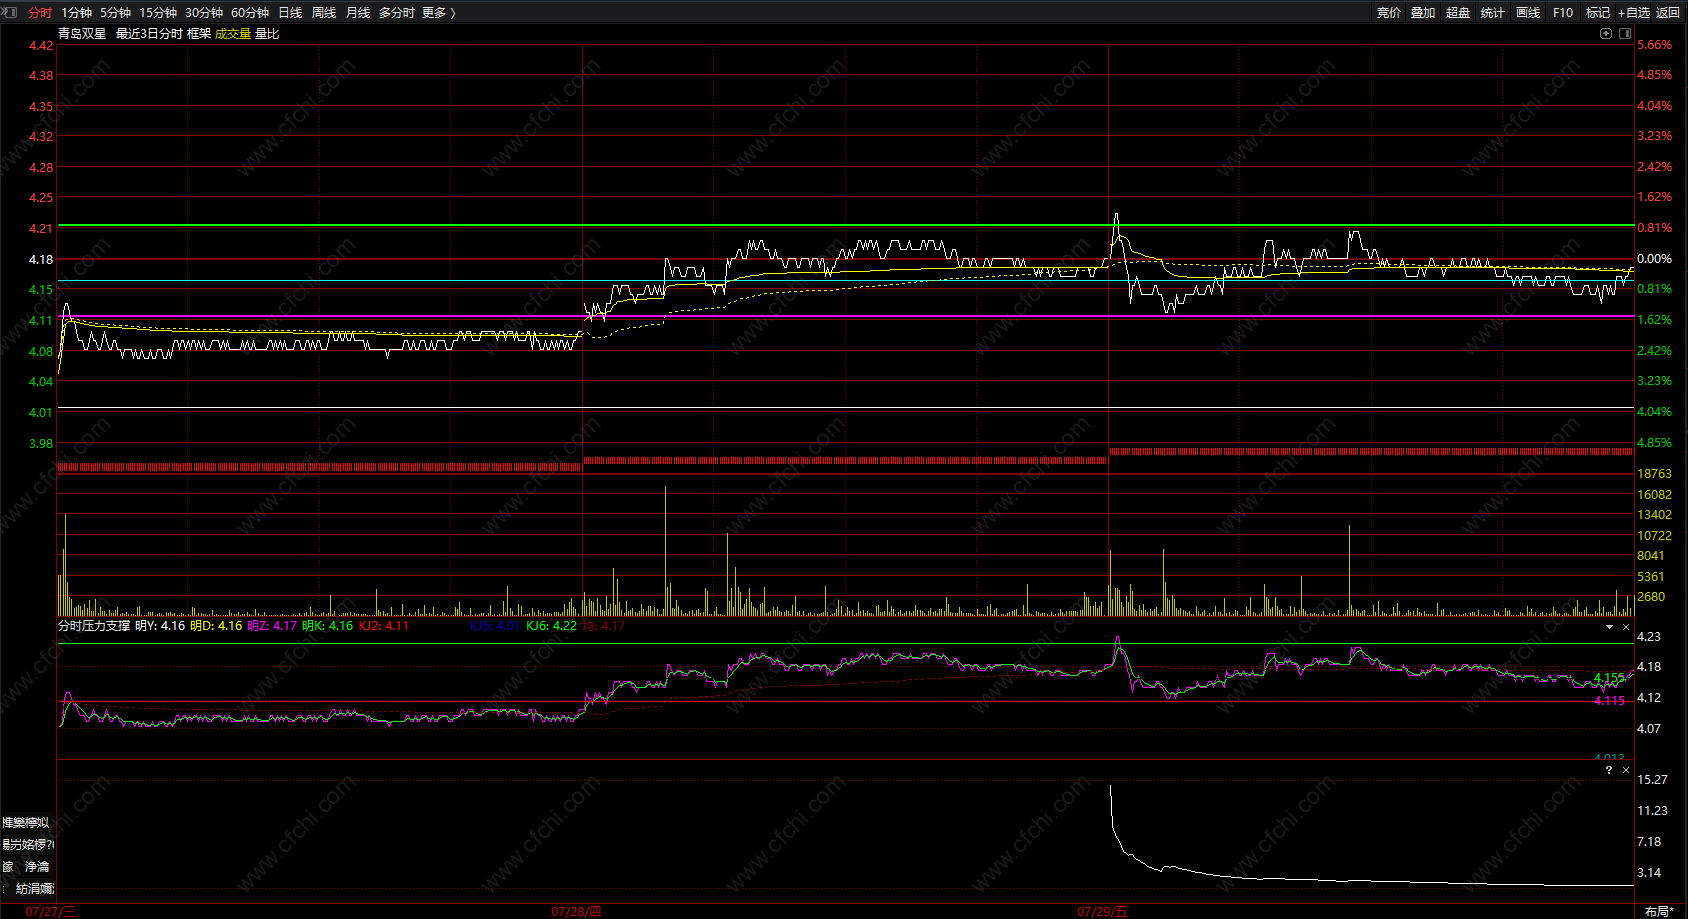The image size is (1688, 919).
Task: Click the 竞价 button
Action: (x=1389, y=12)
